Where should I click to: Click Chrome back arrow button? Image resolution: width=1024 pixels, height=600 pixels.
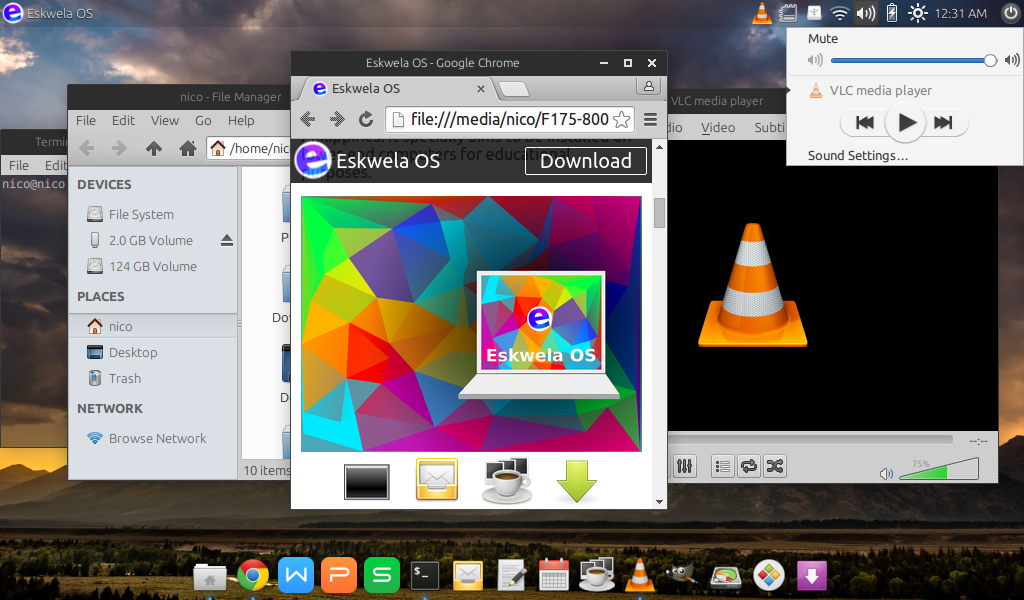click(x=308, y=119)
